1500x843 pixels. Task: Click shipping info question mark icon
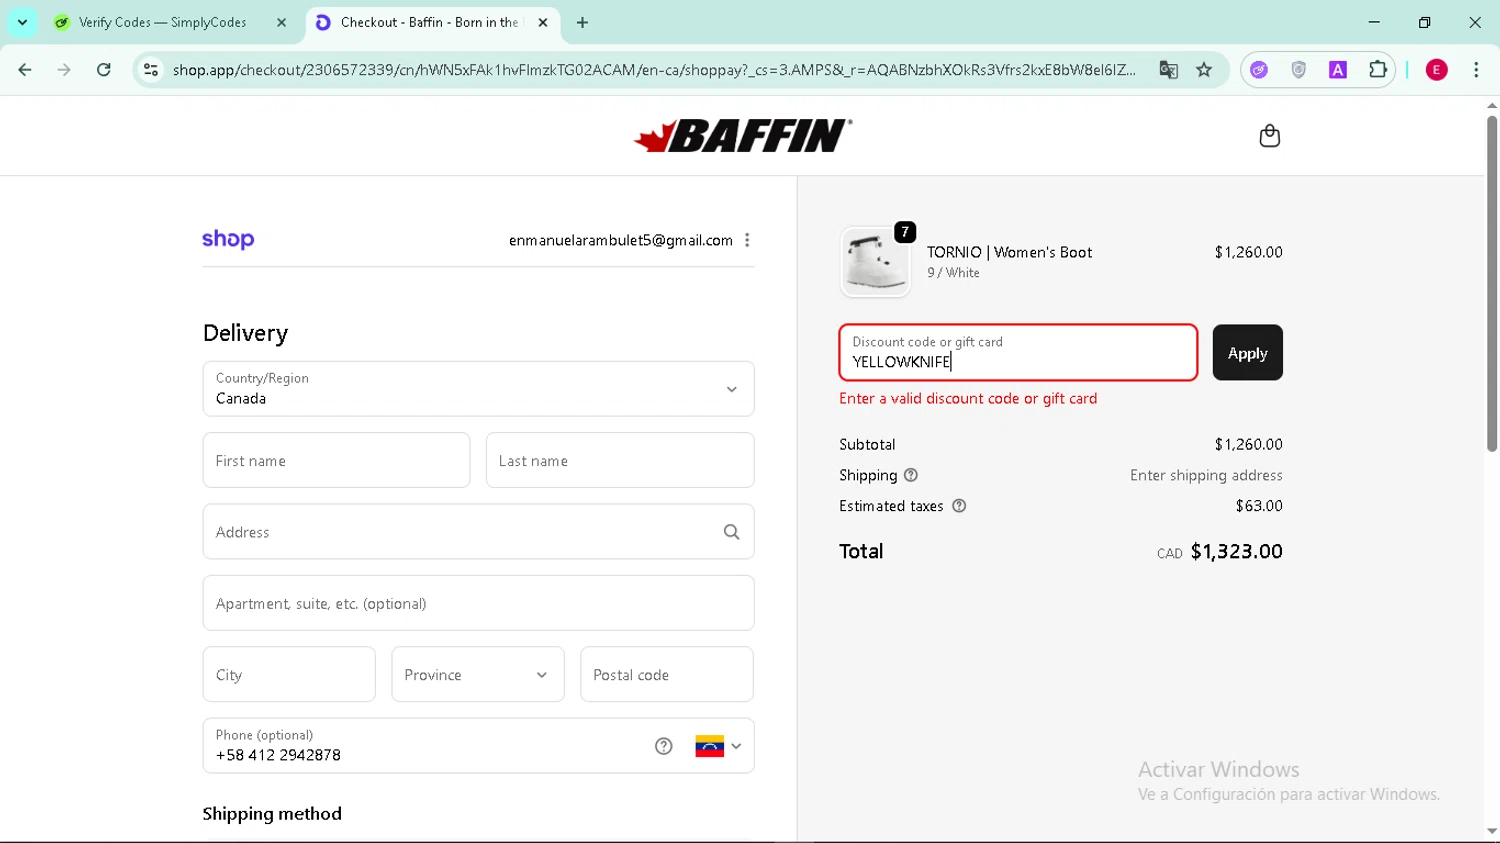pos(911,475)
